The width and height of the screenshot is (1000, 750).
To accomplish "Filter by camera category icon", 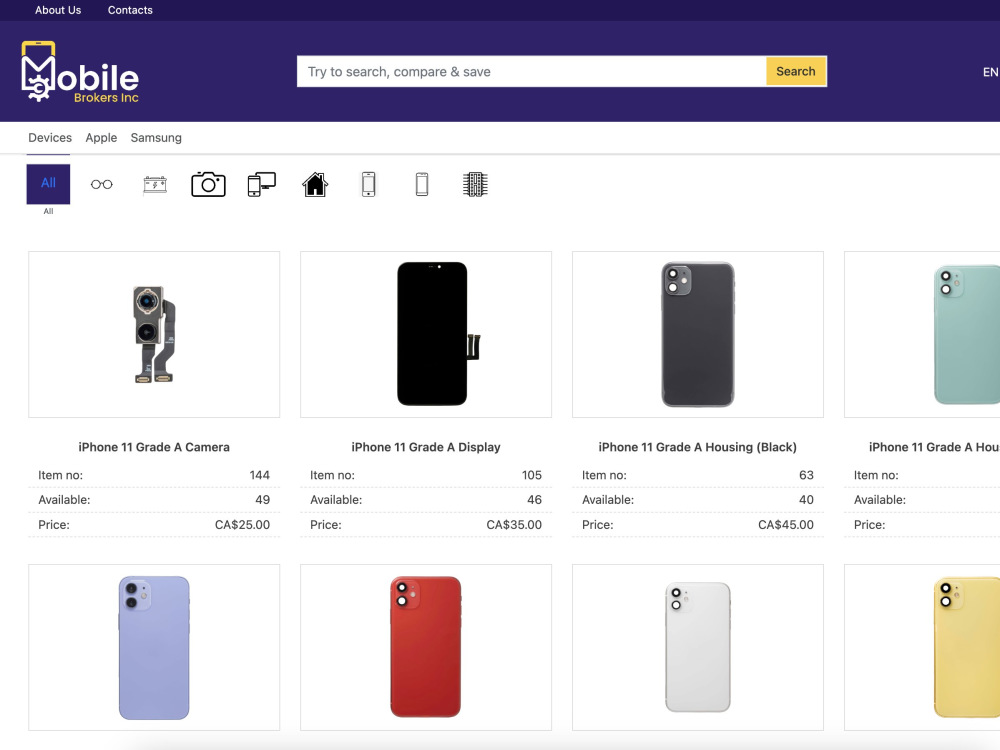I will 209,184.
